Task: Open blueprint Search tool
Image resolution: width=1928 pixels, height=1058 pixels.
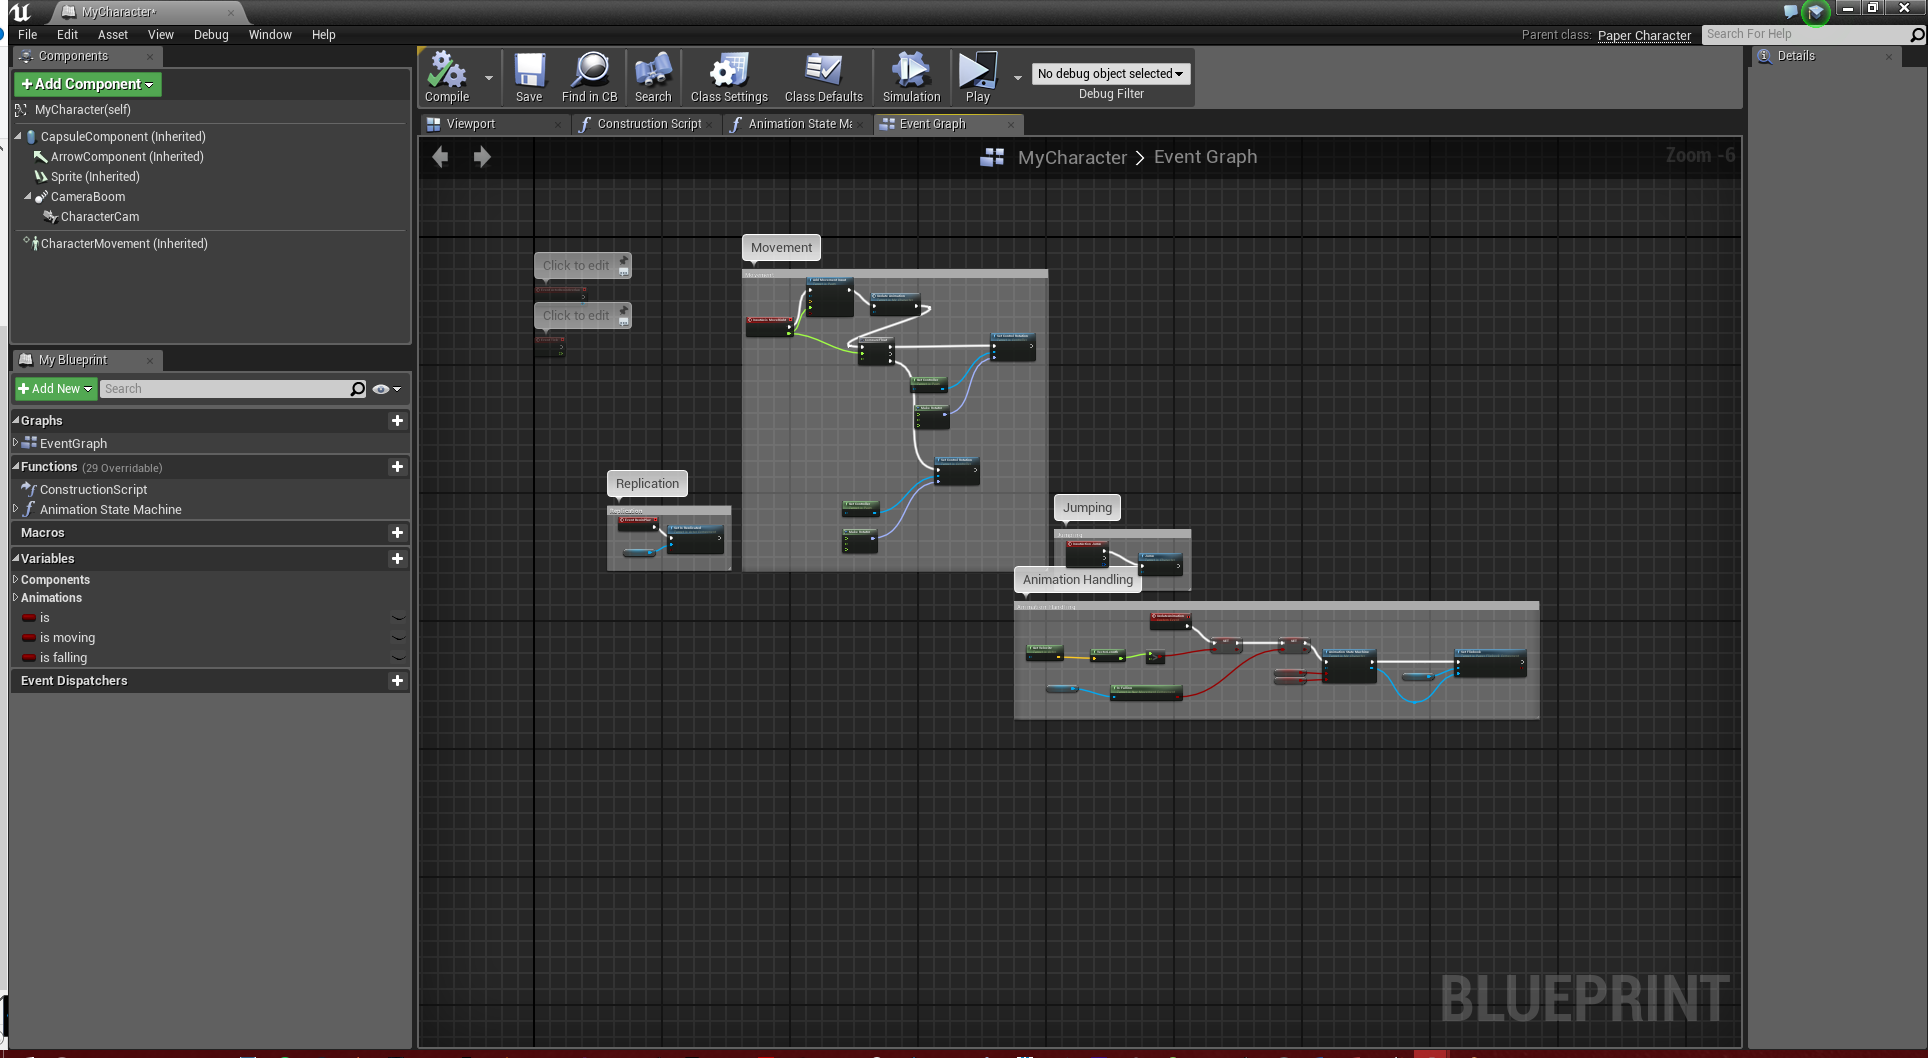Action: click(653, 77)
